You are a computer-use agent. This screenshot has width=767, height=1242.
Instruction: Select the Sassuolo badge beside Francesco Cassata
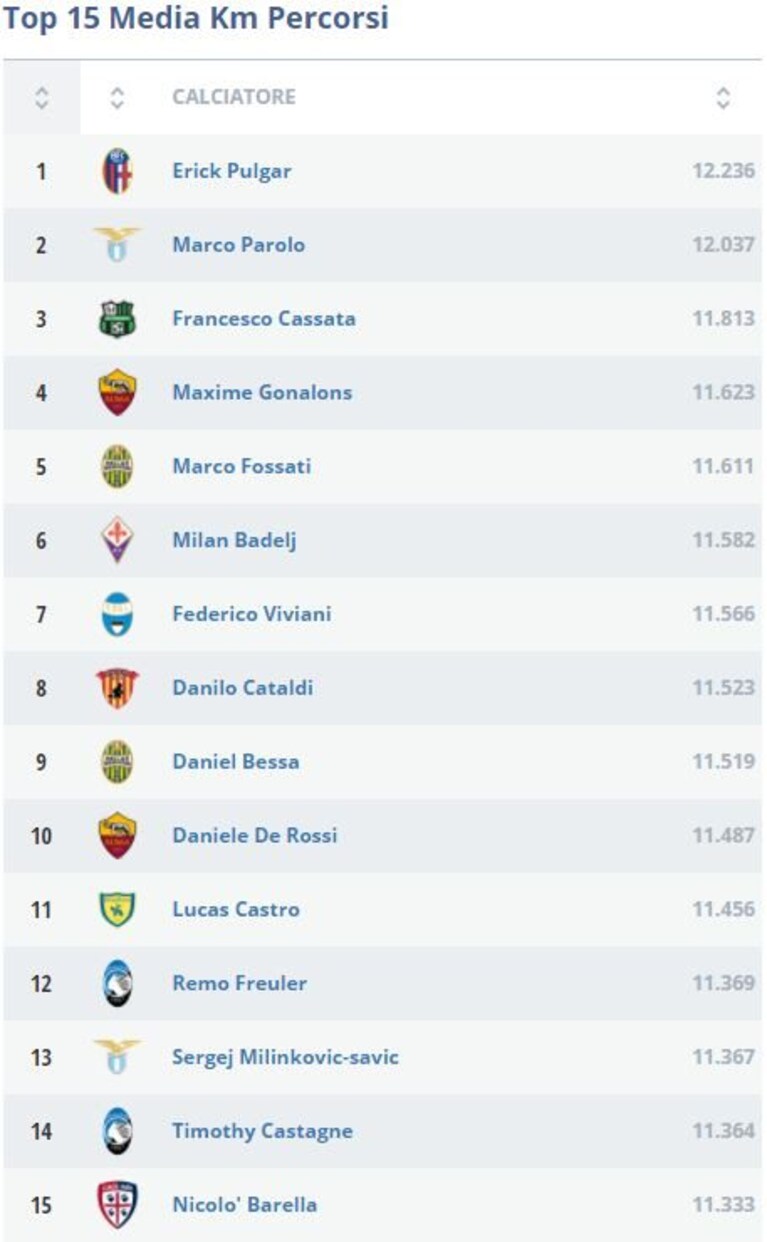117,319
